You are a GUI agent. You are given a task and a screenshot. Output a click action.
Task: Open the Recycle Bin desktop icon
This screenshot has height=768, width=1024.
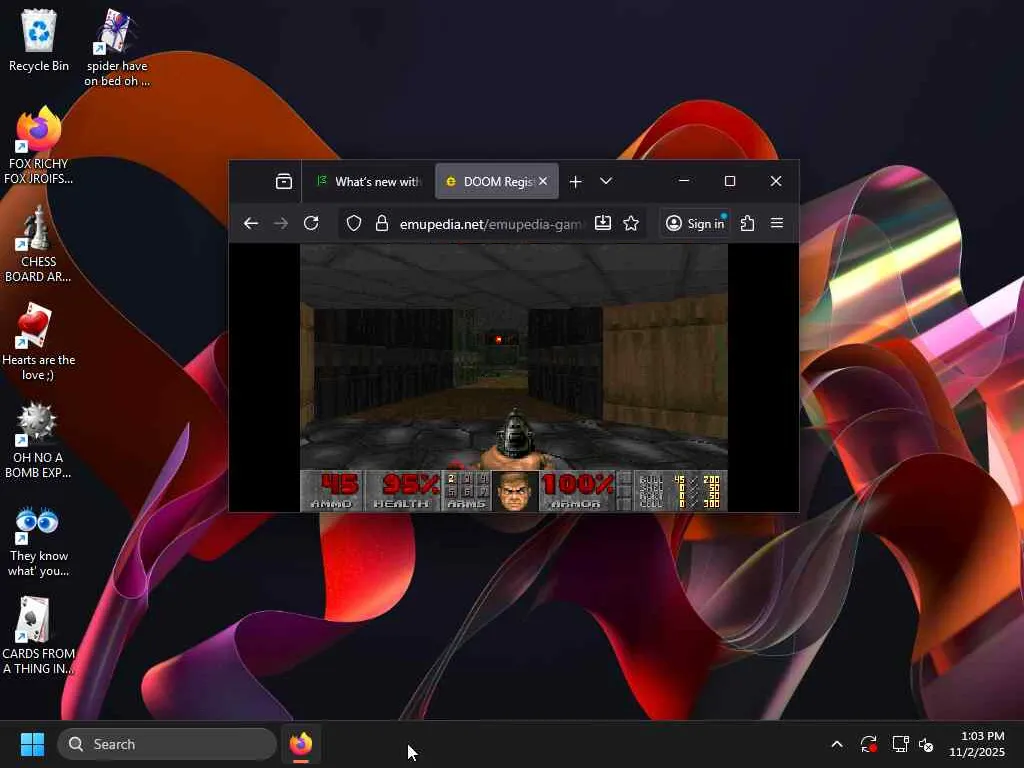click(39, 42)
